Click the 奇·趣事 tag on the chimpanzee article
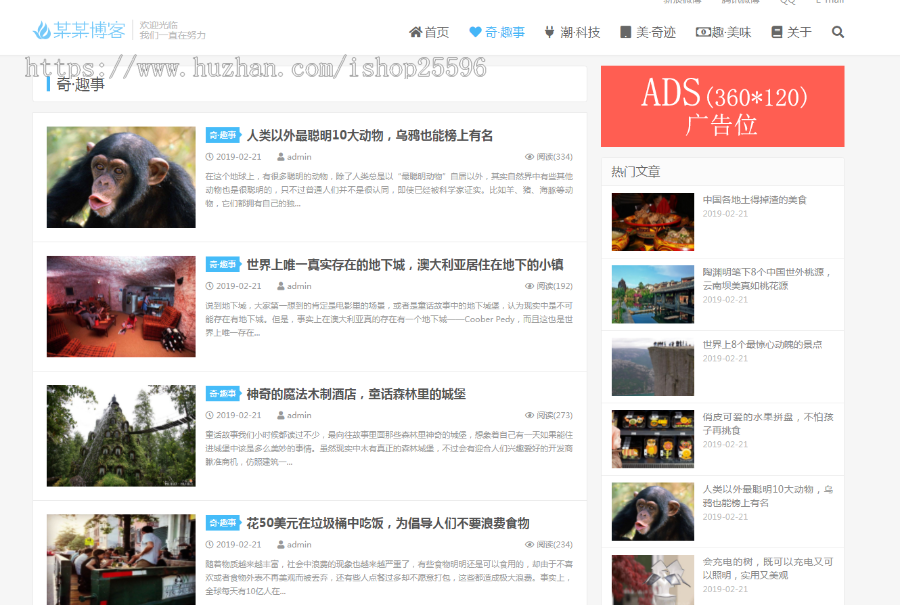Screen dimensions: 900x605 point(223,135)
